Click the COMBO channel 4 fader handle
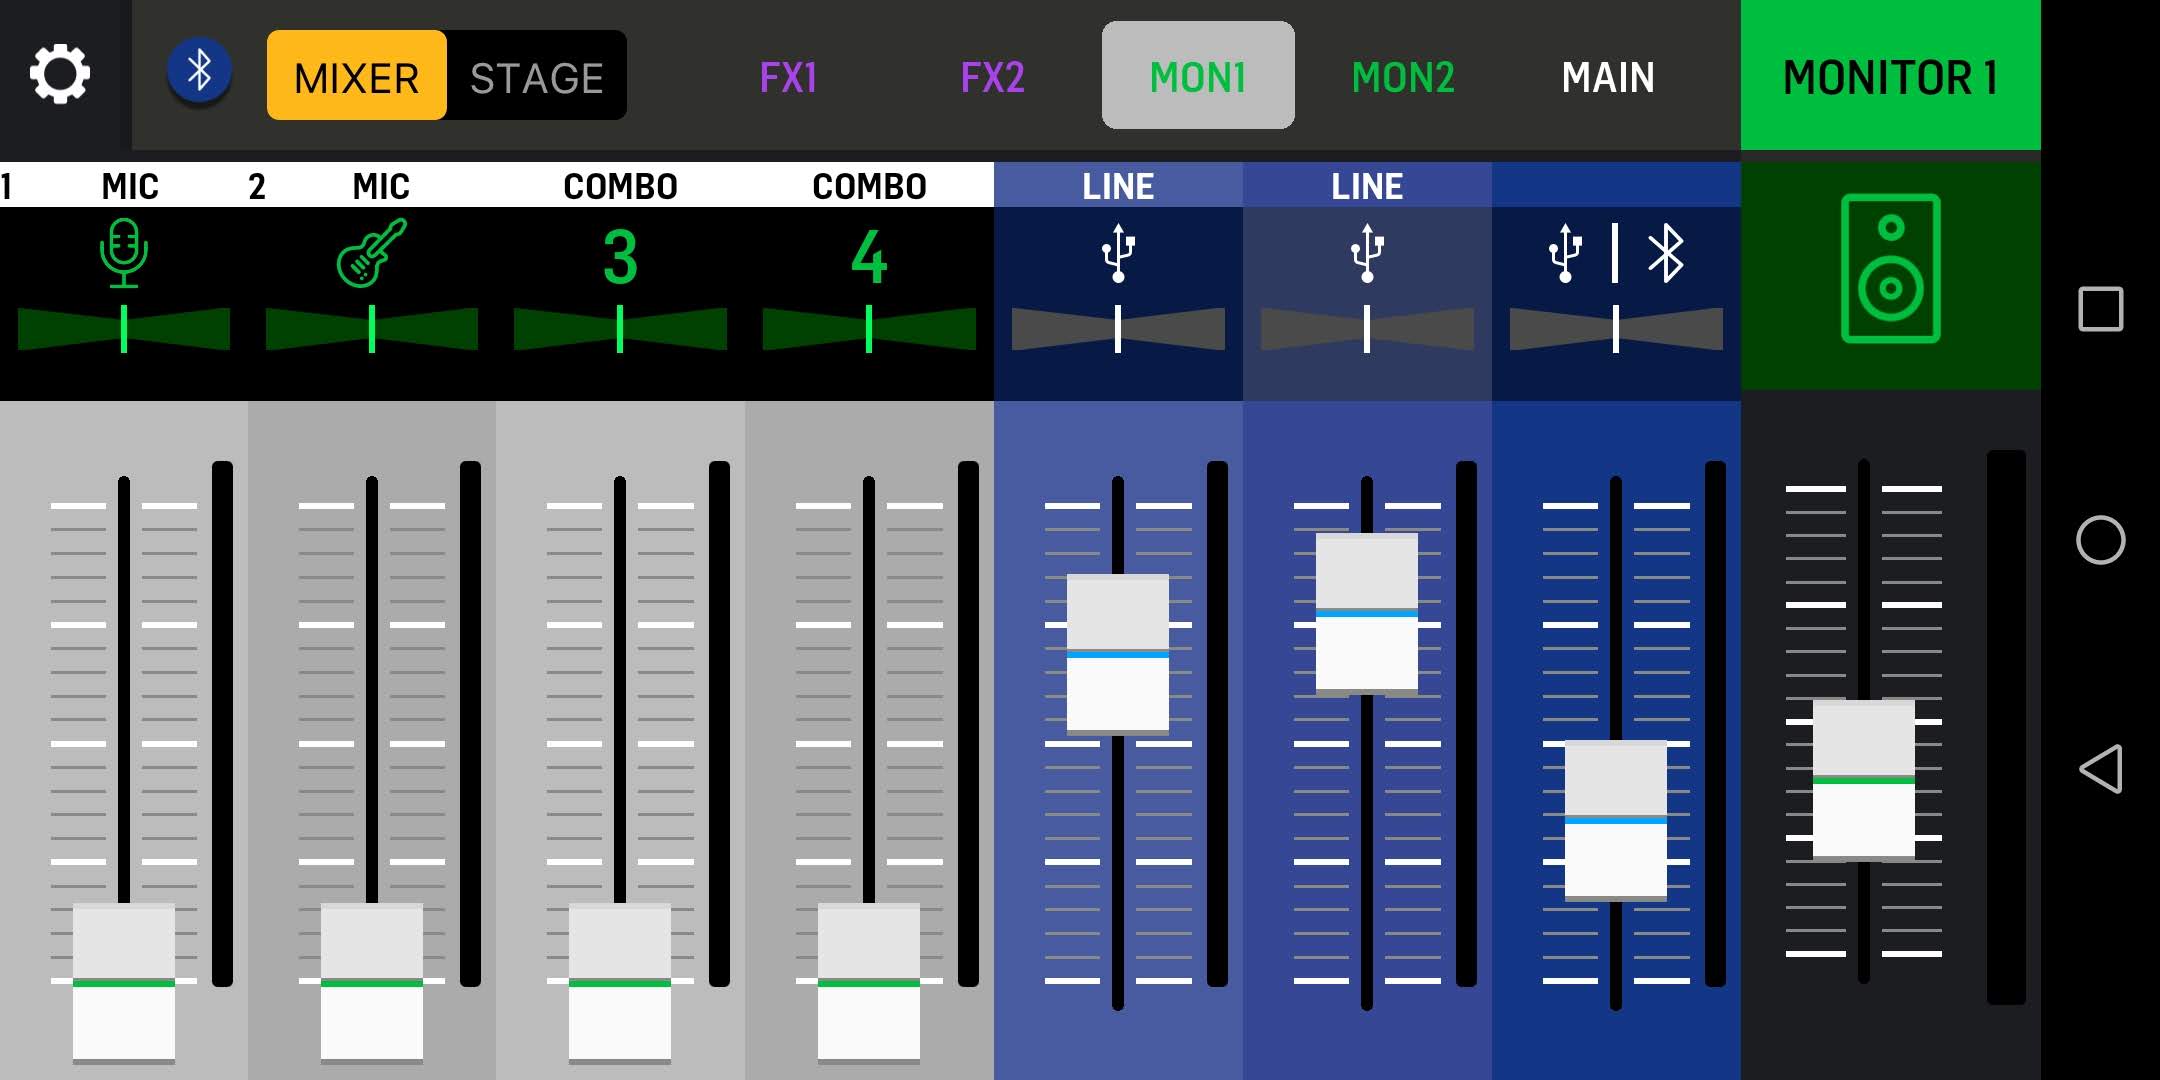 pos(869,982)
